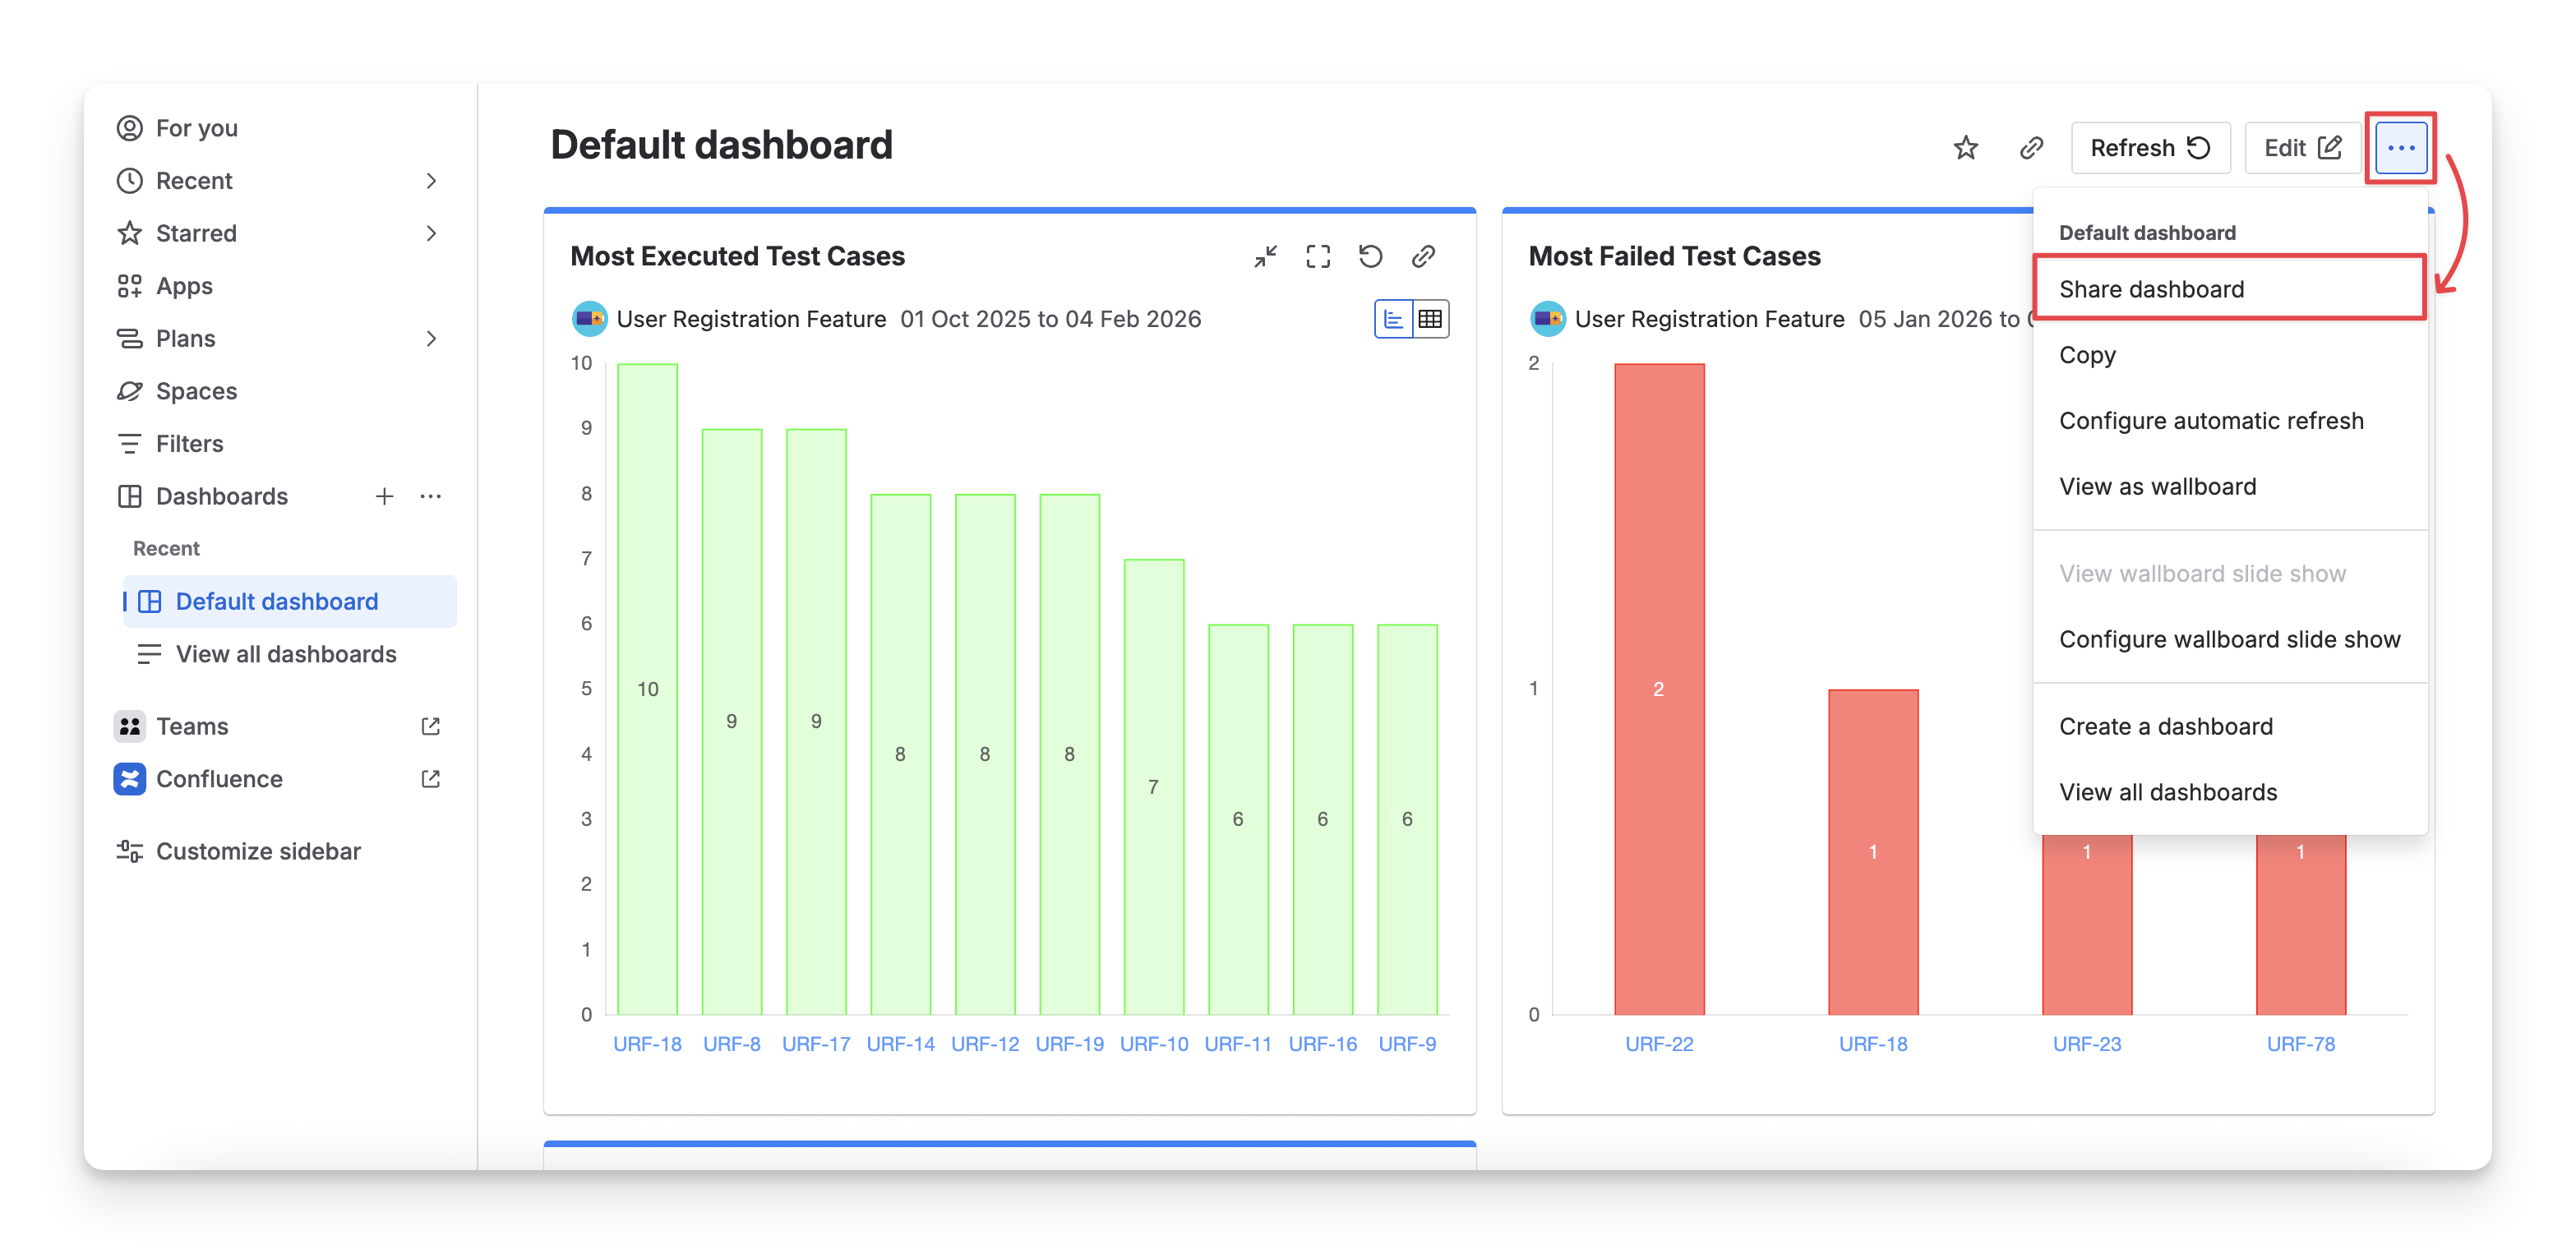This screenshot has height=1254, width=2576.
Task: Refresh the Most Executed Test Cases gadget
Action: click(1370, 257)
